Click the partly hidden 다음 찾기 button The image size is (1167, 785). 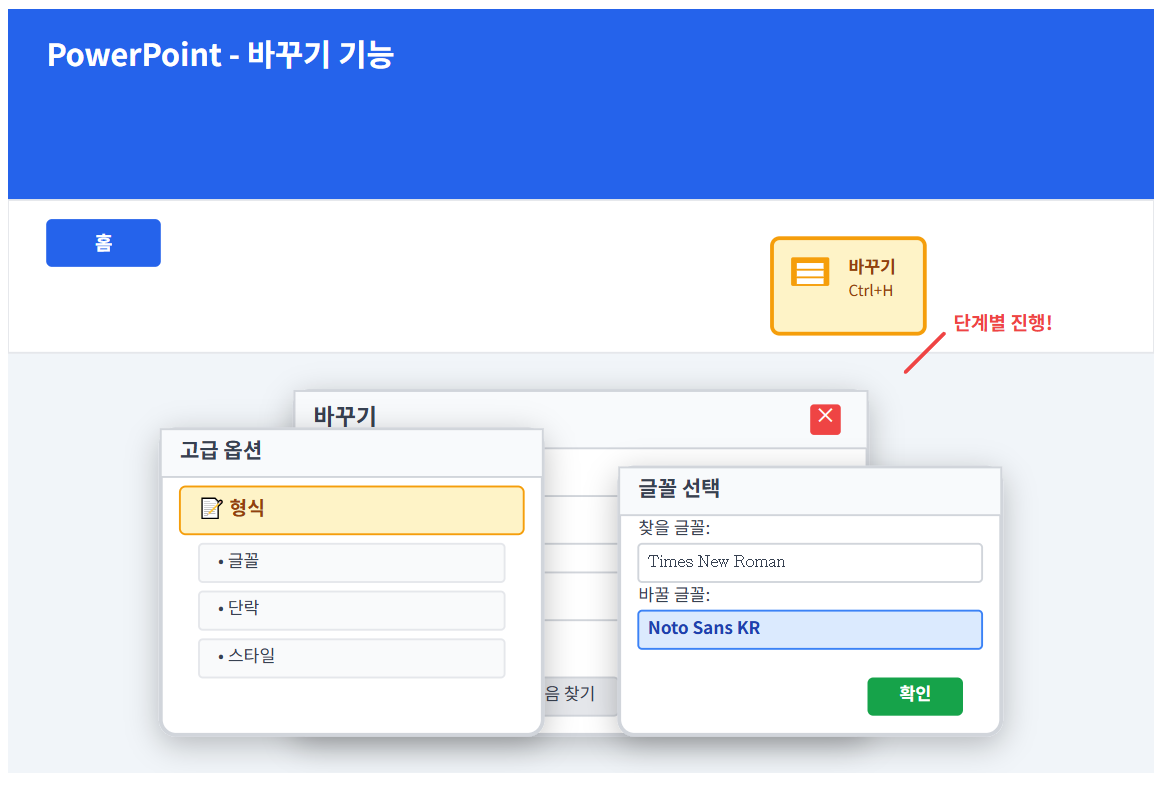click(579, 696)
